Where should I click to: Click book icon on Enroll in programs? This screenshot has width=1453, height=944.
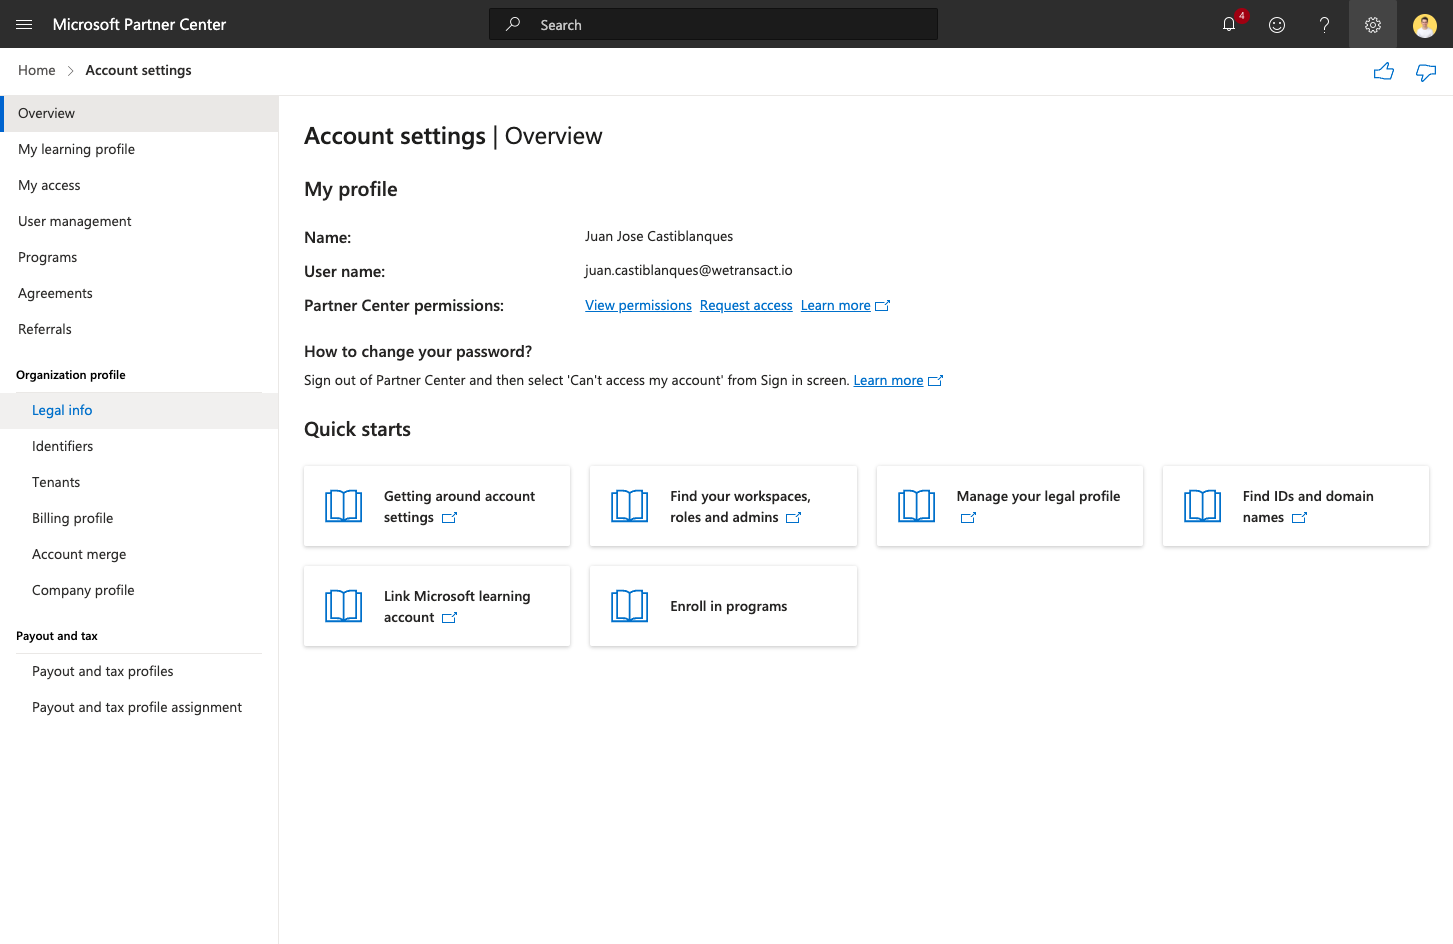tap(630, 606)
